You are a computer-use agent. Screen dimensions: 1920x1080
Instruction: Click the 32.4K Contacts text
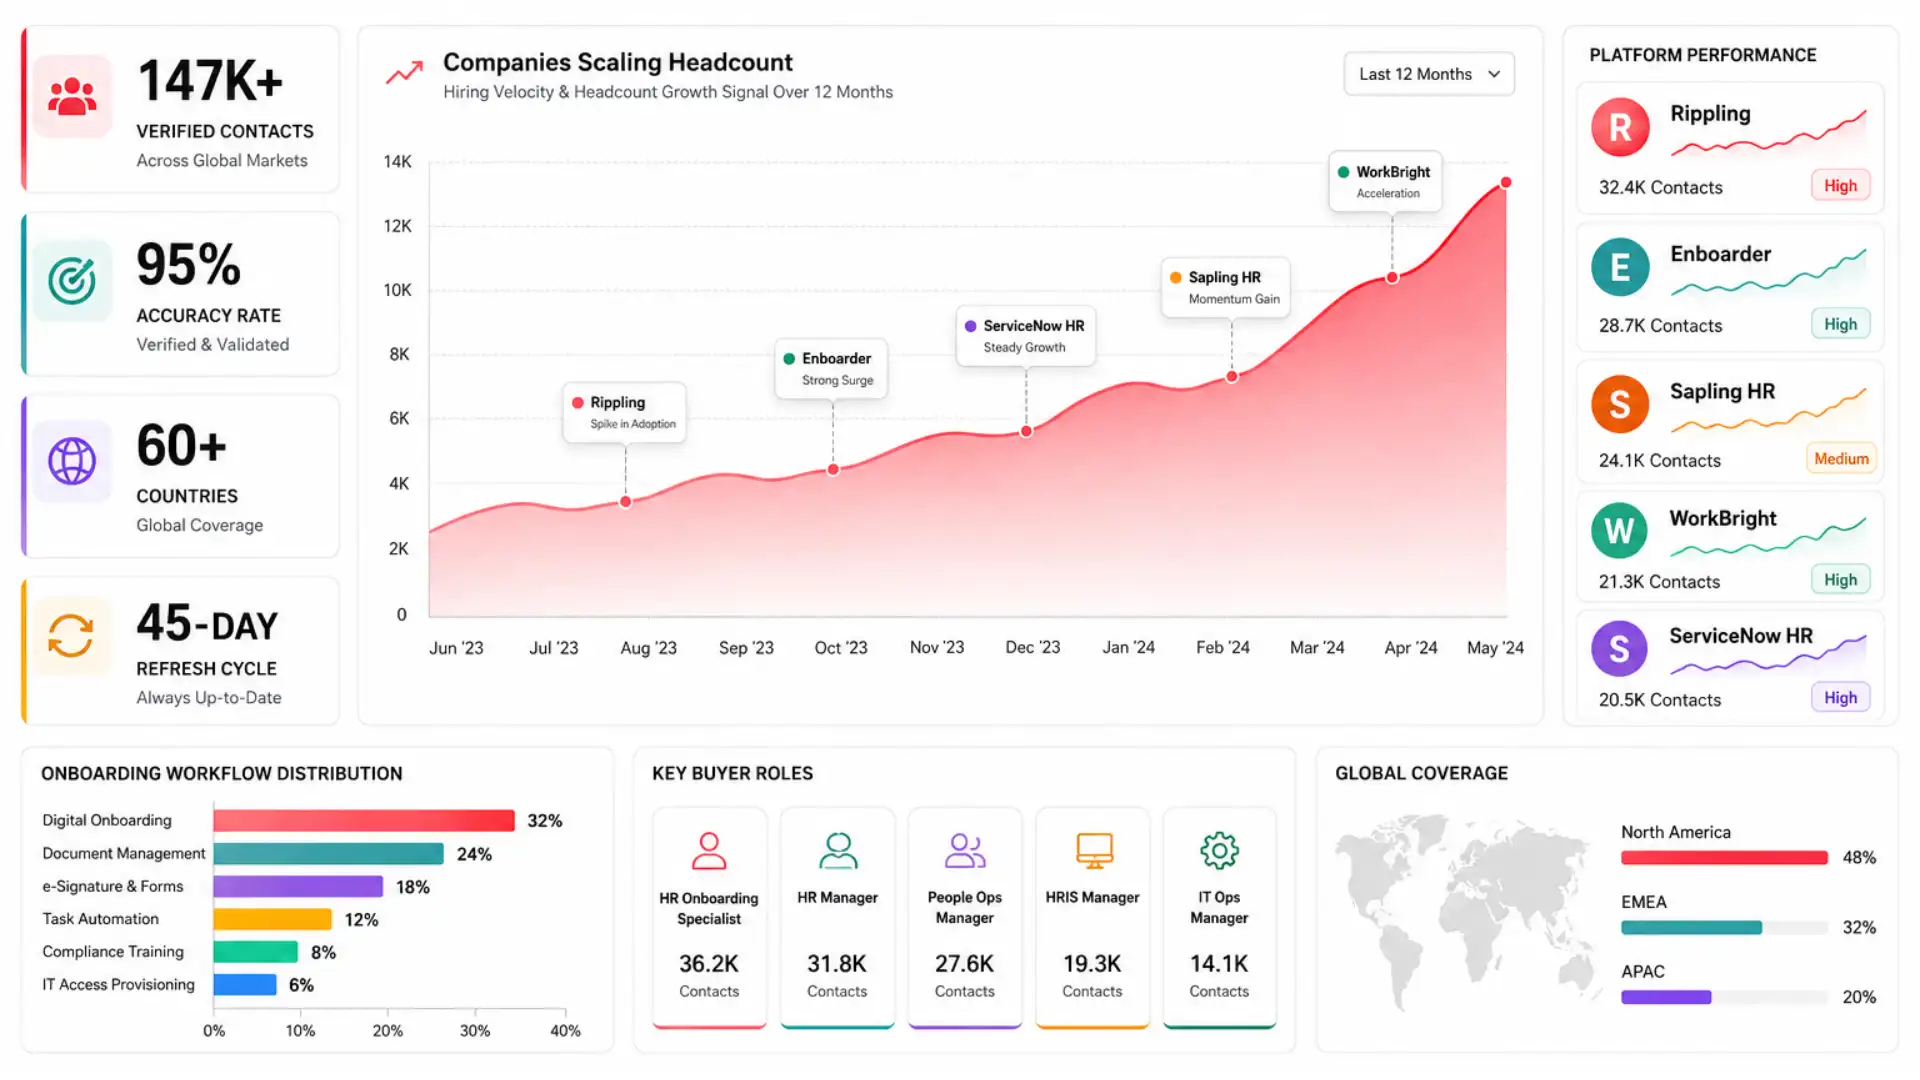point(1661,188)
